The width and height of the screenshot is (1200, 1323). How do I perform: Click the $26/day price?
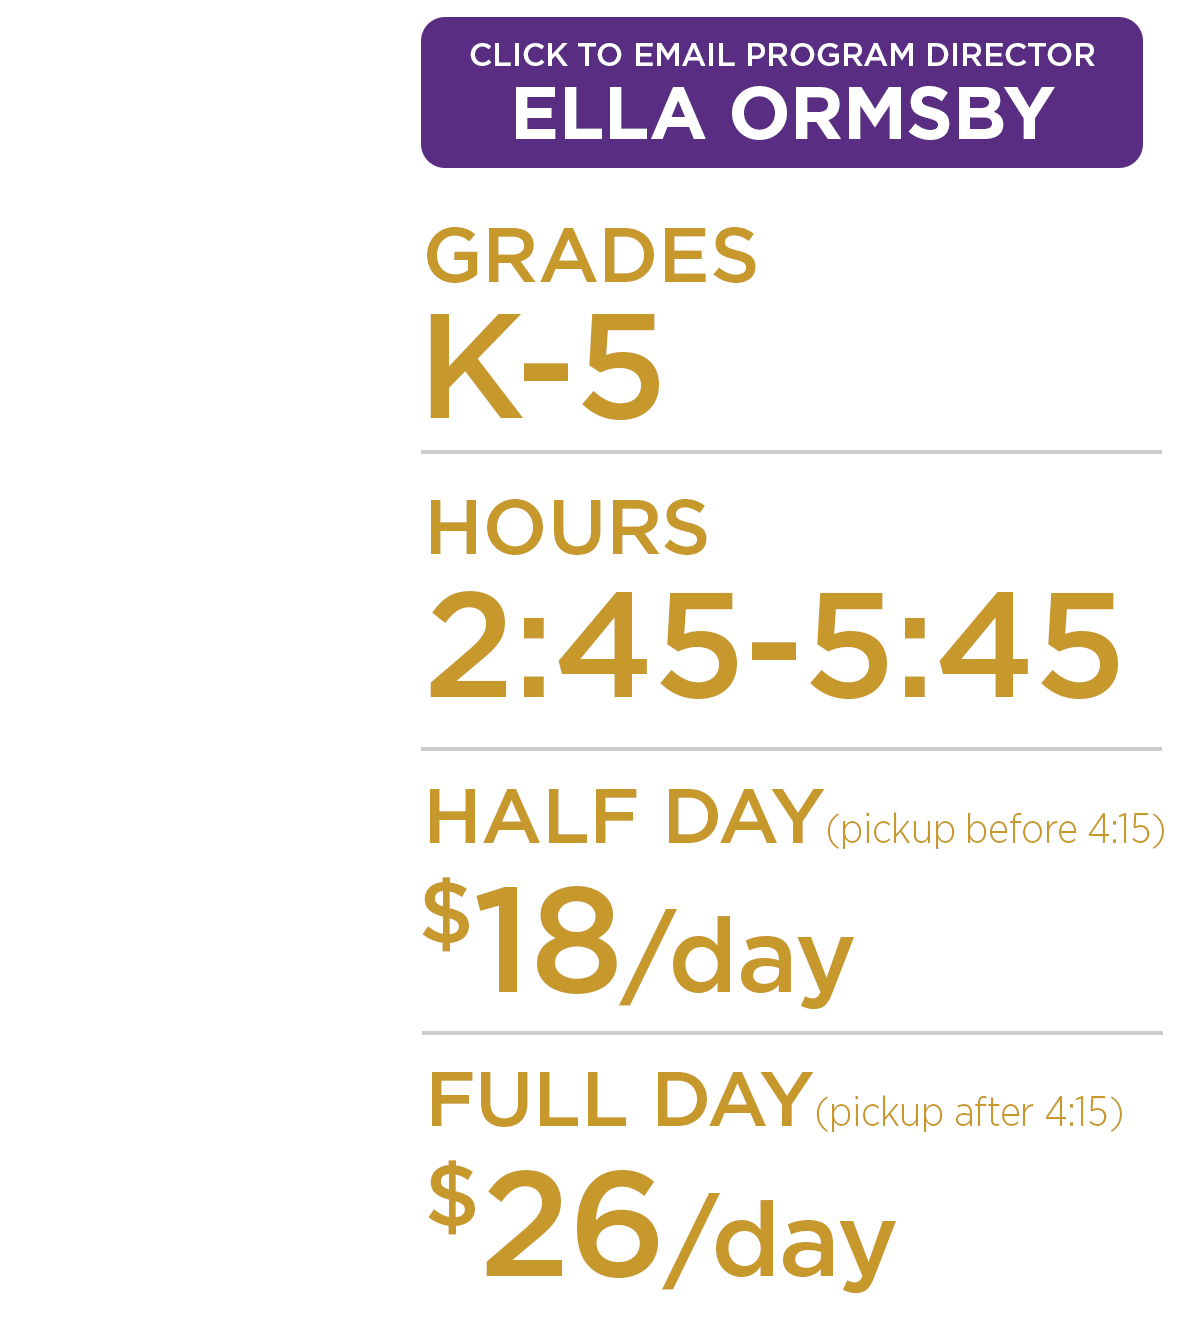pyautogui.click(x=662, y=1225)
